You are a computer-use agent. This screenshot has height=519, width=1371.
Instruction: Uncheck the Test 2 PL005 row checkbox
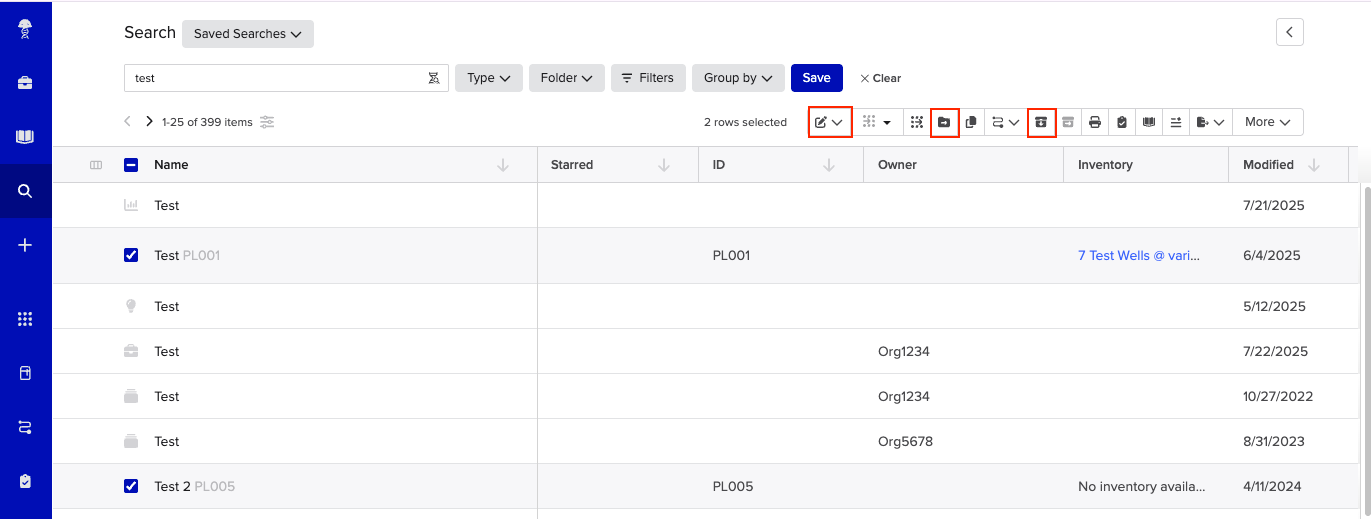tap(131, 486)
